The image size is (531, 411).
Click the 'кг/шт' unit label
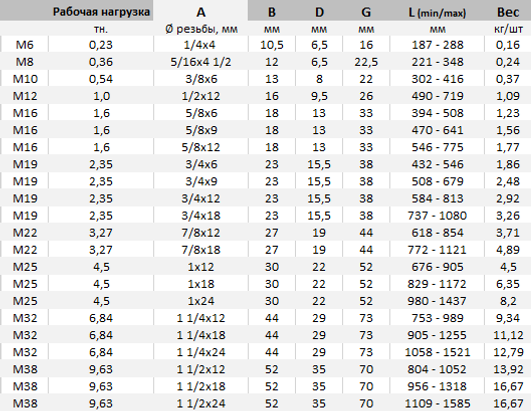coord(508,29)
